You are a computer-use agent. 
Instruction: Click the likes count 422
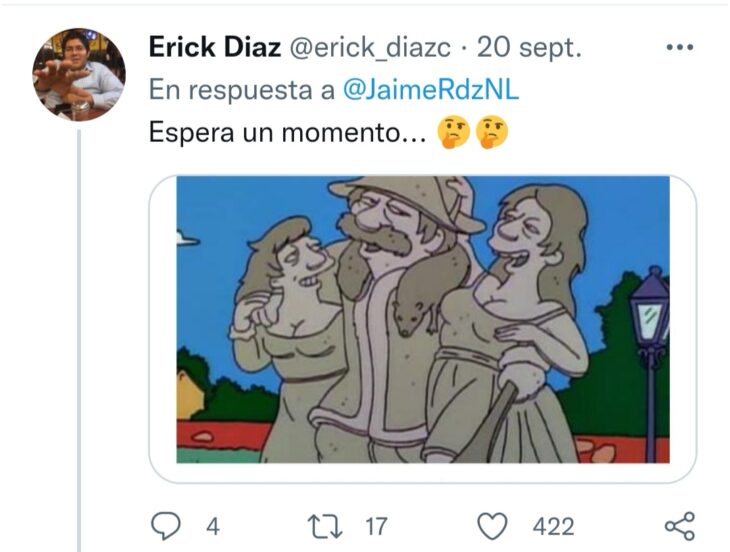tap(554, 527)
